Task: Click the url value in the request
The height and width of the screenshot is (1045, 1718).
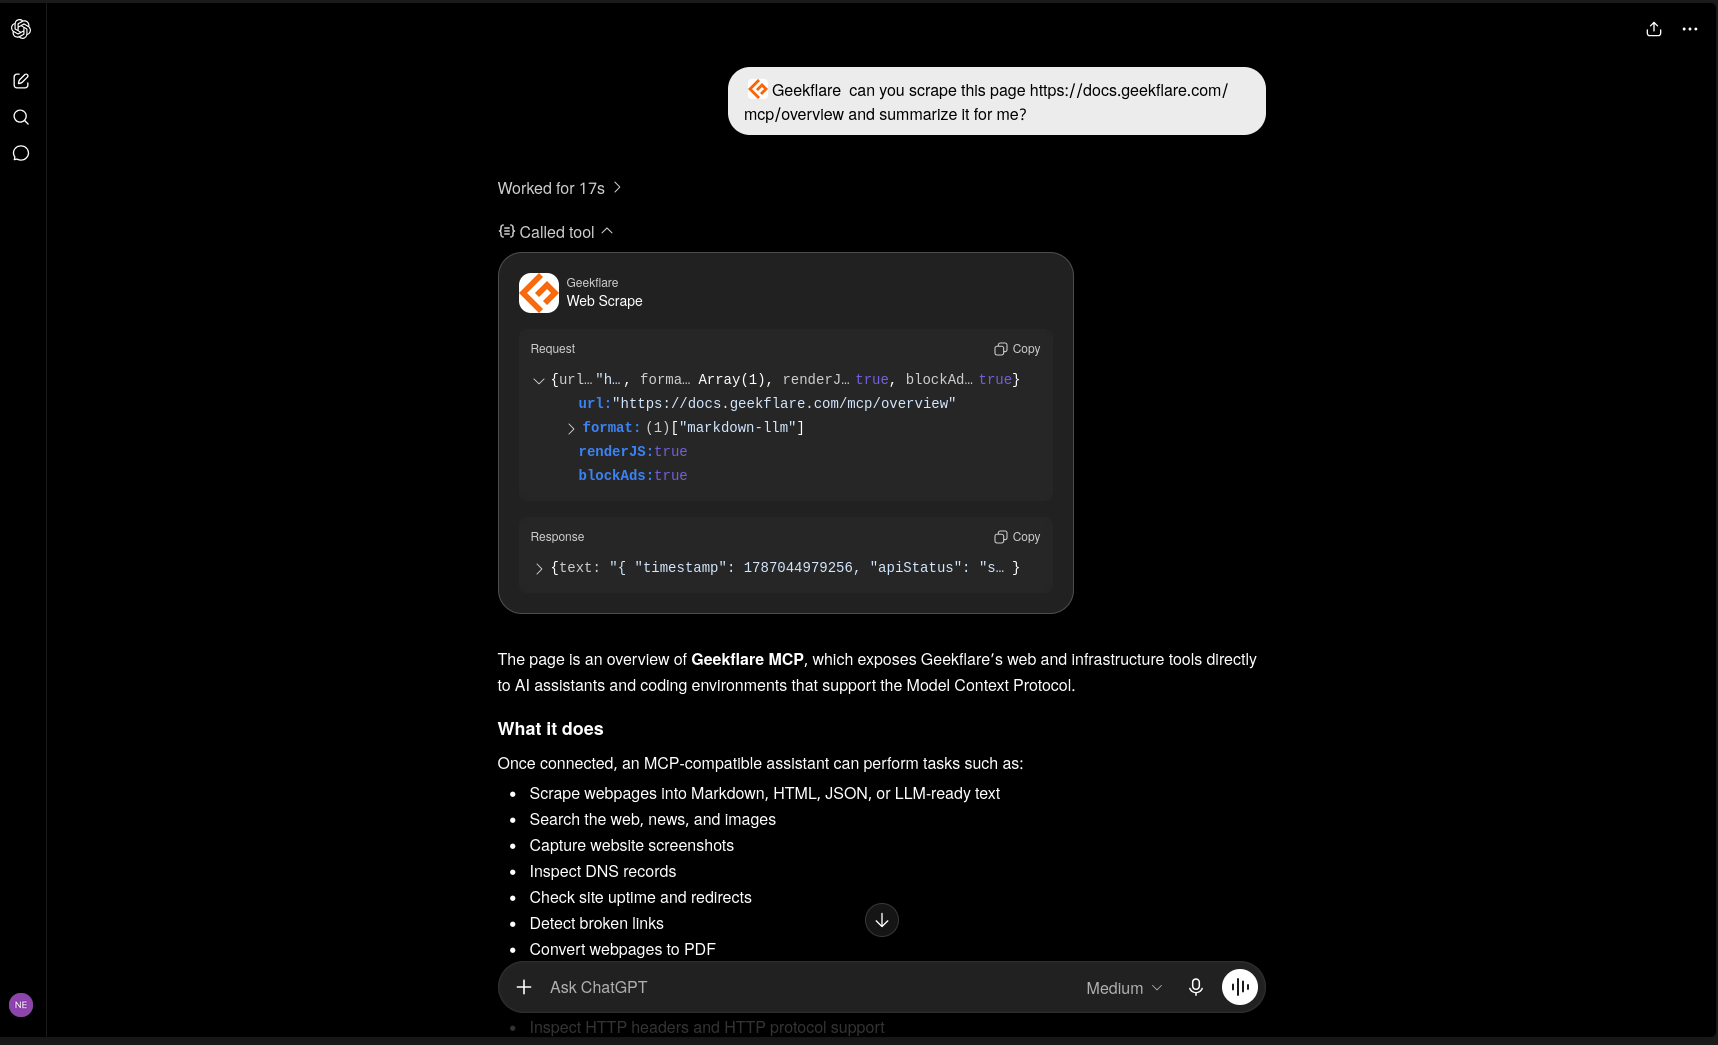Action: (784, 403)
